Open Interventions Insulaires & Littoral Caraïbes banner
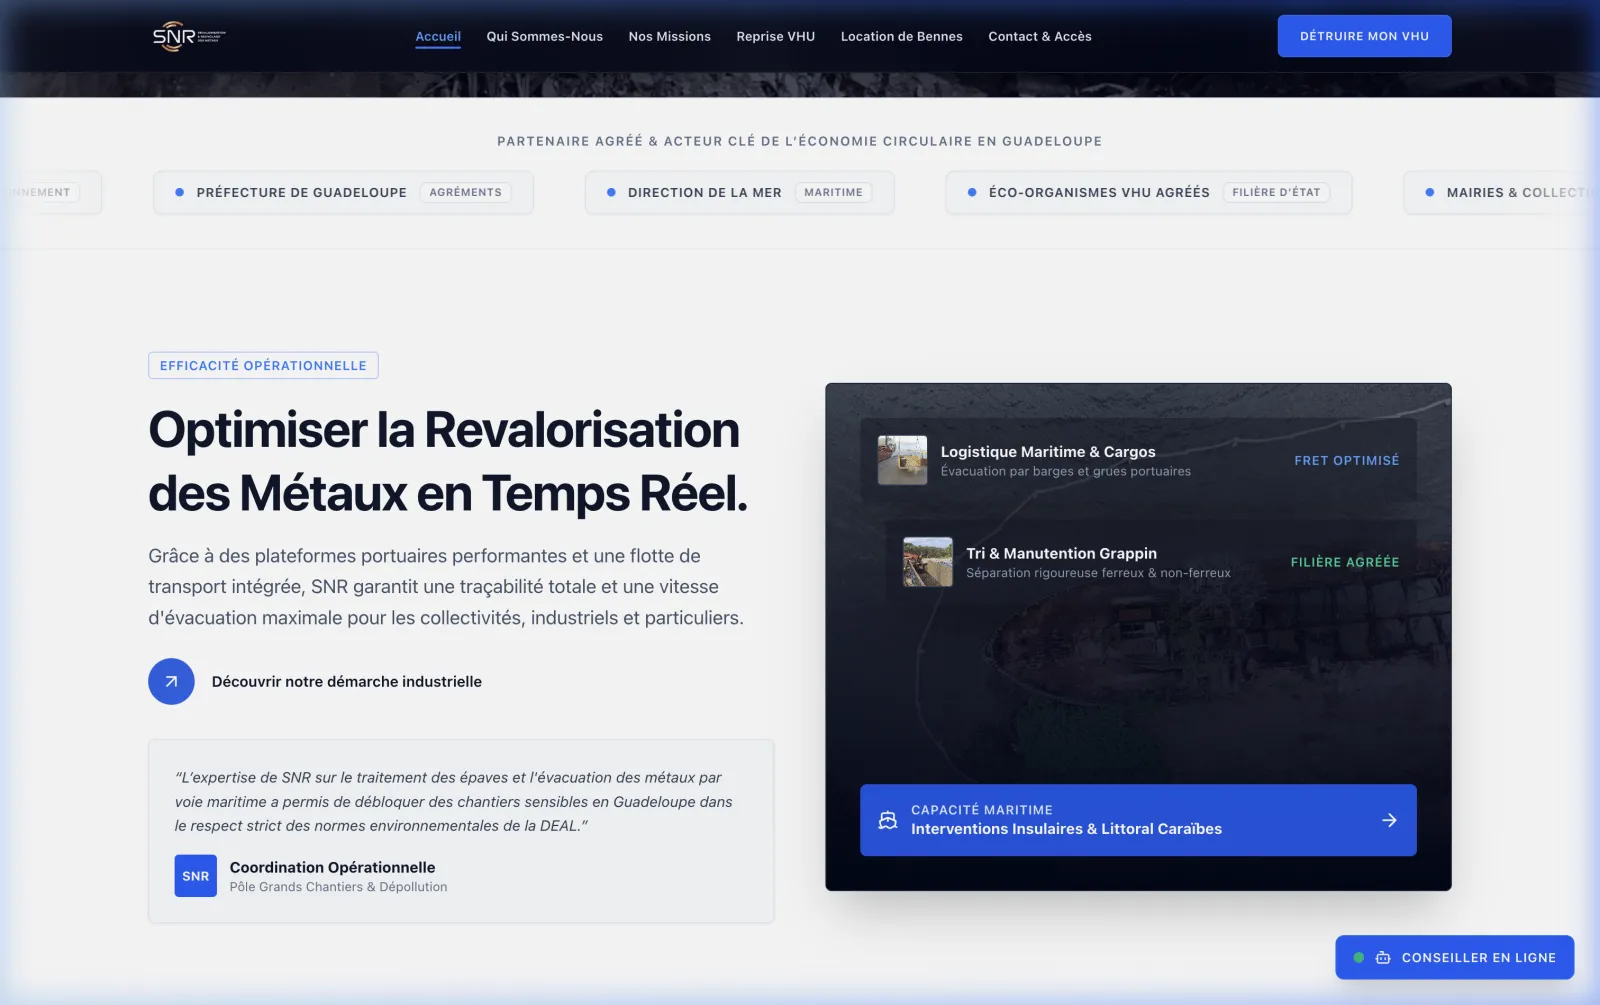 coord(1138,820)
